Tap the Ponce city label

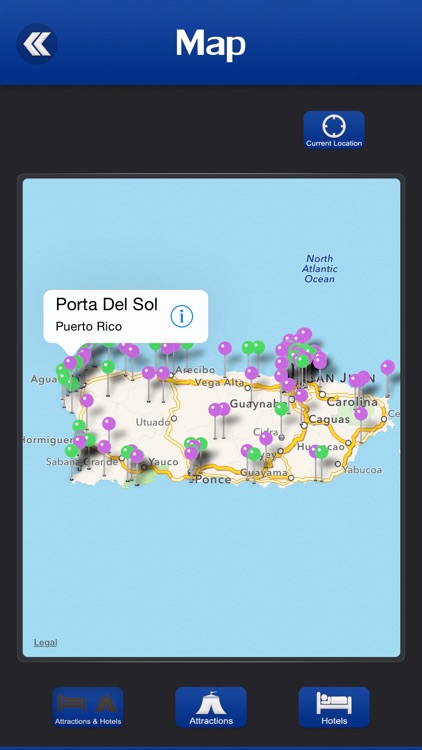[213, 480]
